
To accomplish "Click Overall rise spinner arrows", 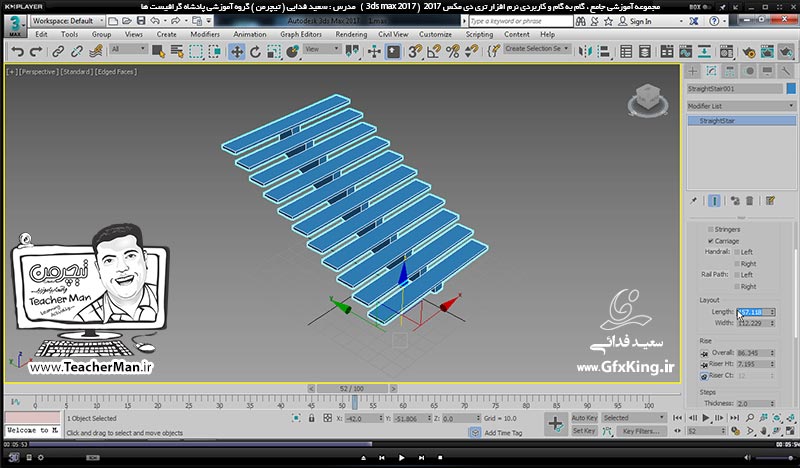I will (772, 353).
